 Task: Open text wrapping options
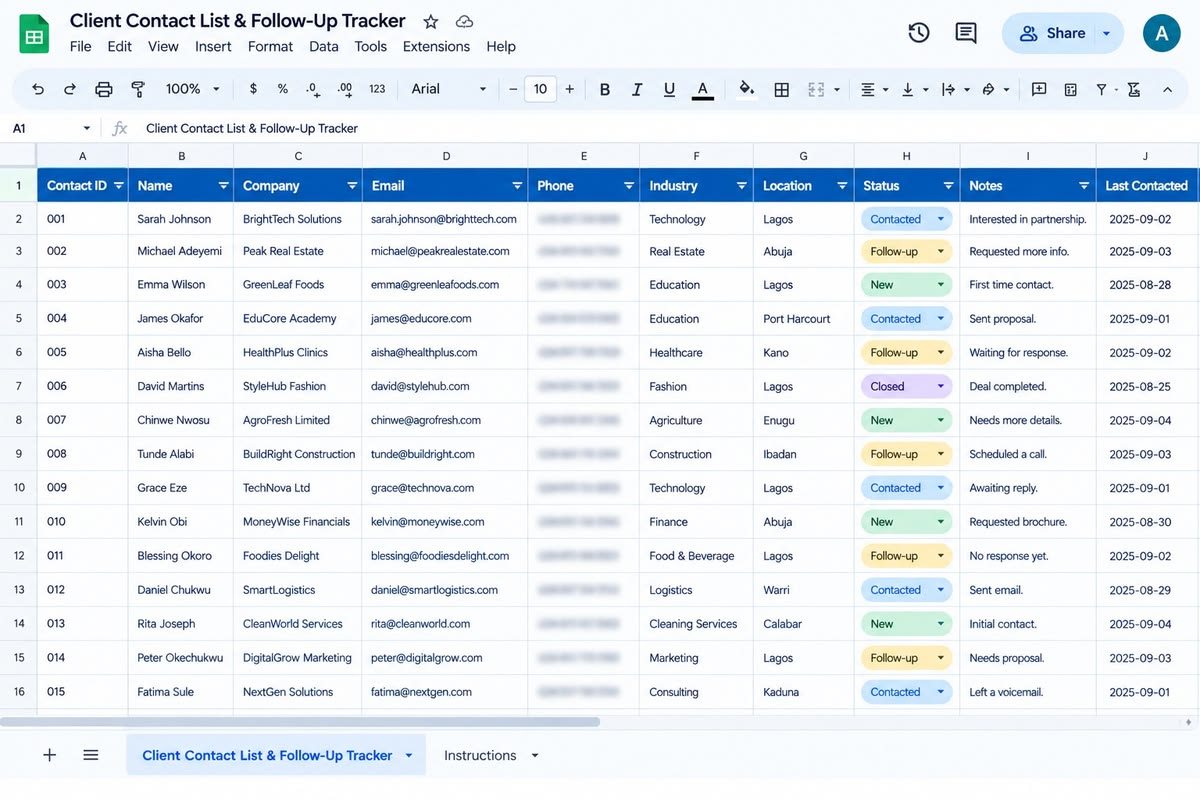955,89
